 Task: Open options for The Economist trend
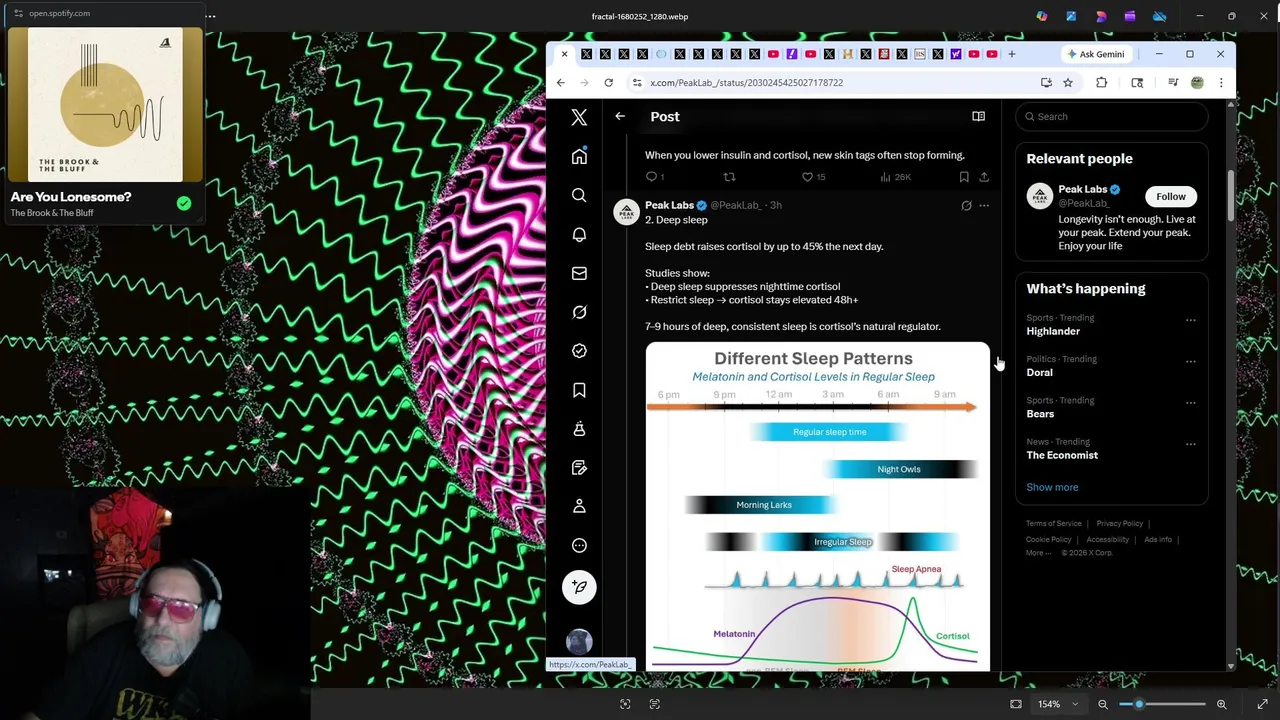point(1190,444)
